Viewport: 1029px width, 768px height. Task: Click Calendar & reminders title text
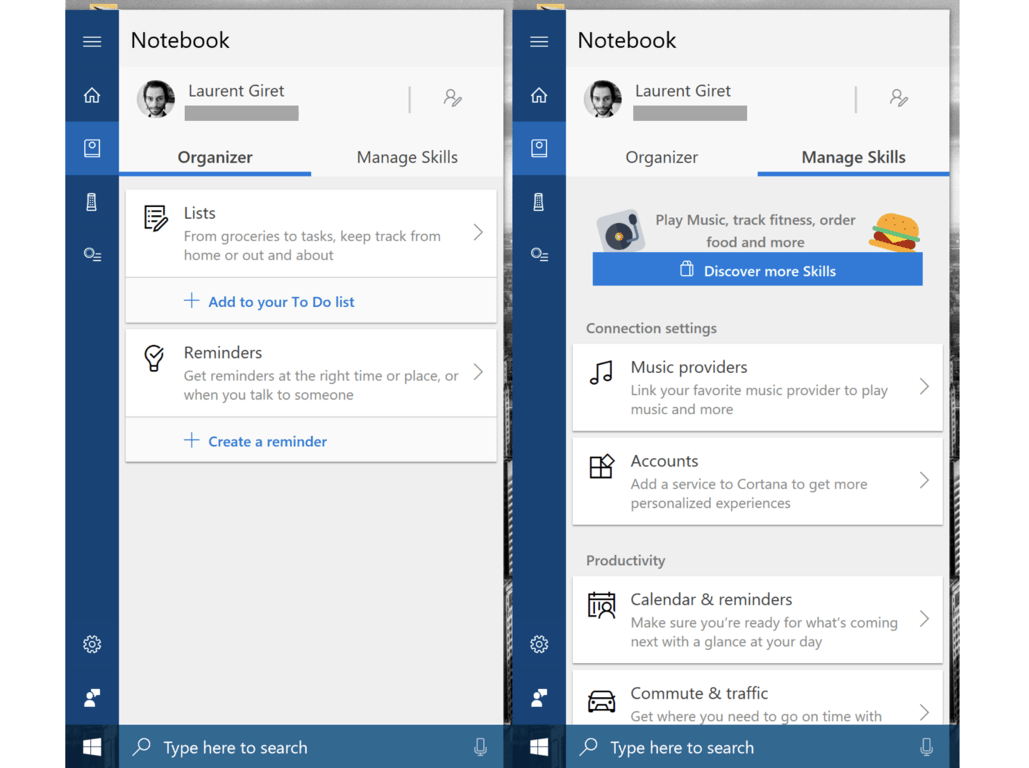point(711,599)
